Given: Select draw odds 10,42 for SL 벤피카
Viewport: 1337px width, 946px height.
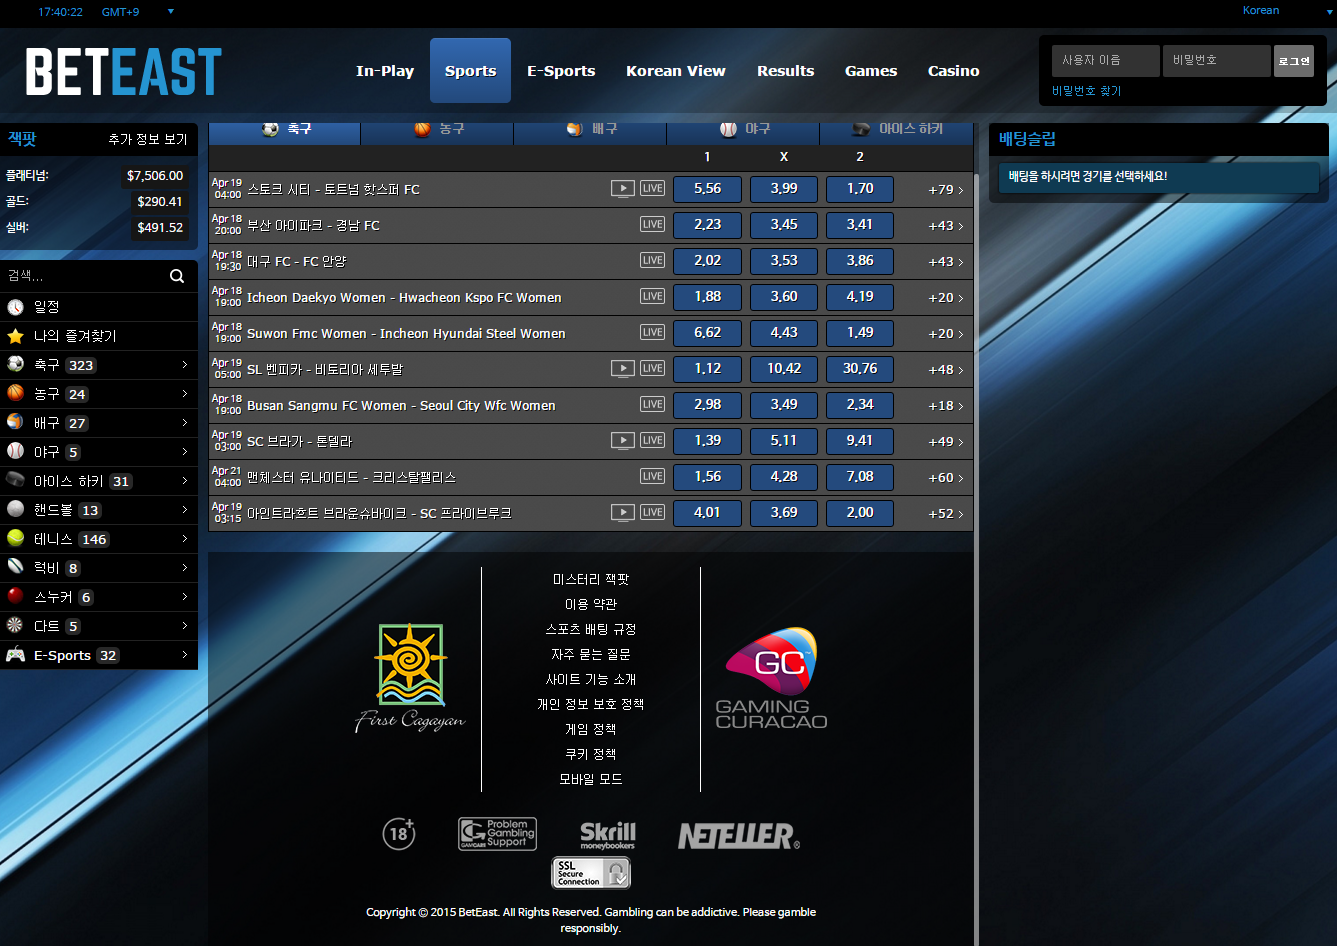Looking at the screenshot, I should tap(784, 369).
